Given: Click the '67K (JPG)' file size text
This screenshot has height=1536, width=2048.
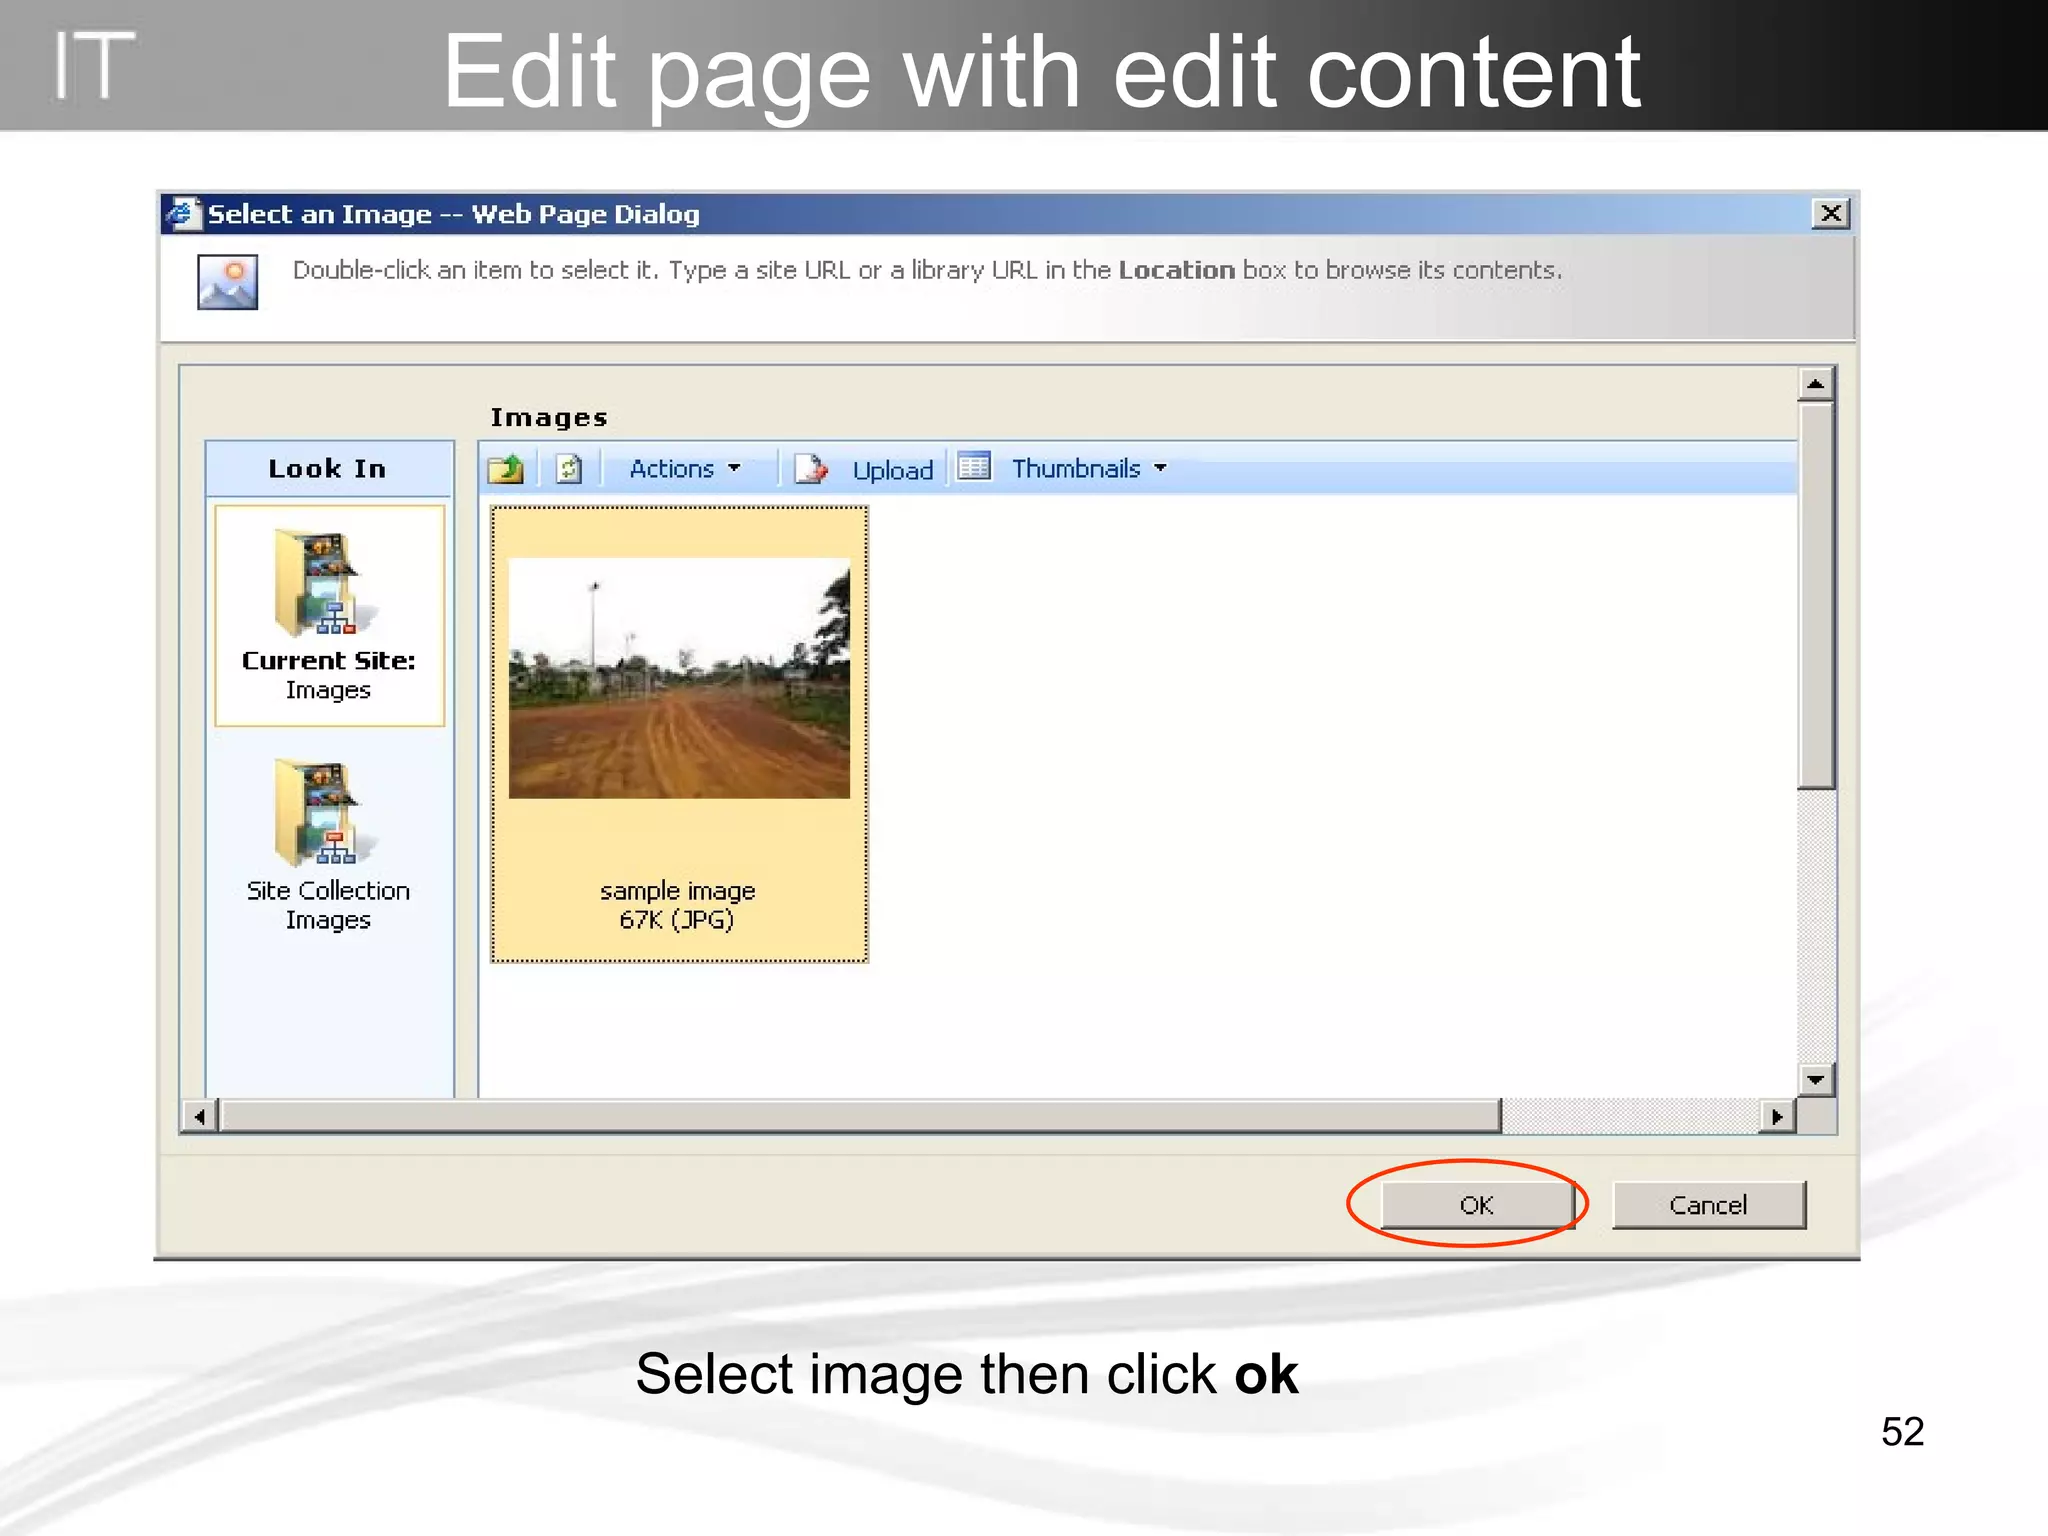Looking at the screenshot, I should coord(677,920).
